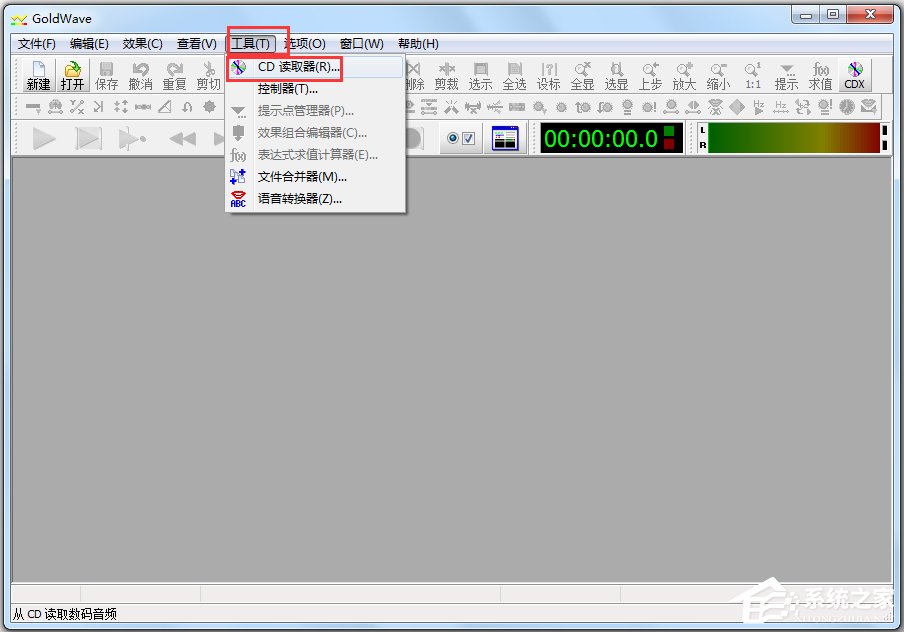Viewport: 904px width, 632px height.
Task: Open the control properties radio/checkbox button
Action: point(461,138)
